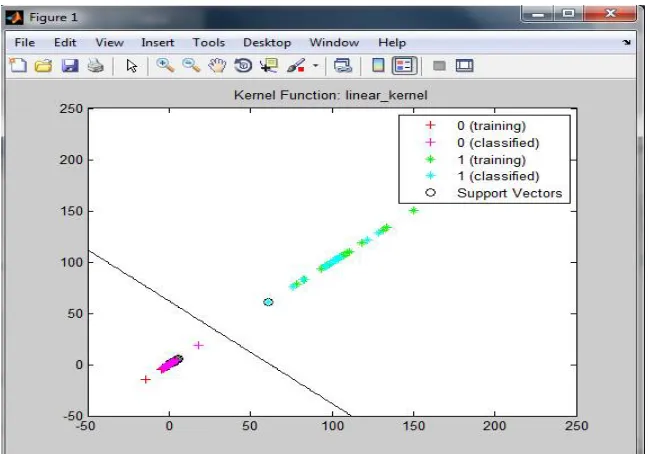
Task: Toggle the Insert Colorbar button
Action: coord(378,66)
